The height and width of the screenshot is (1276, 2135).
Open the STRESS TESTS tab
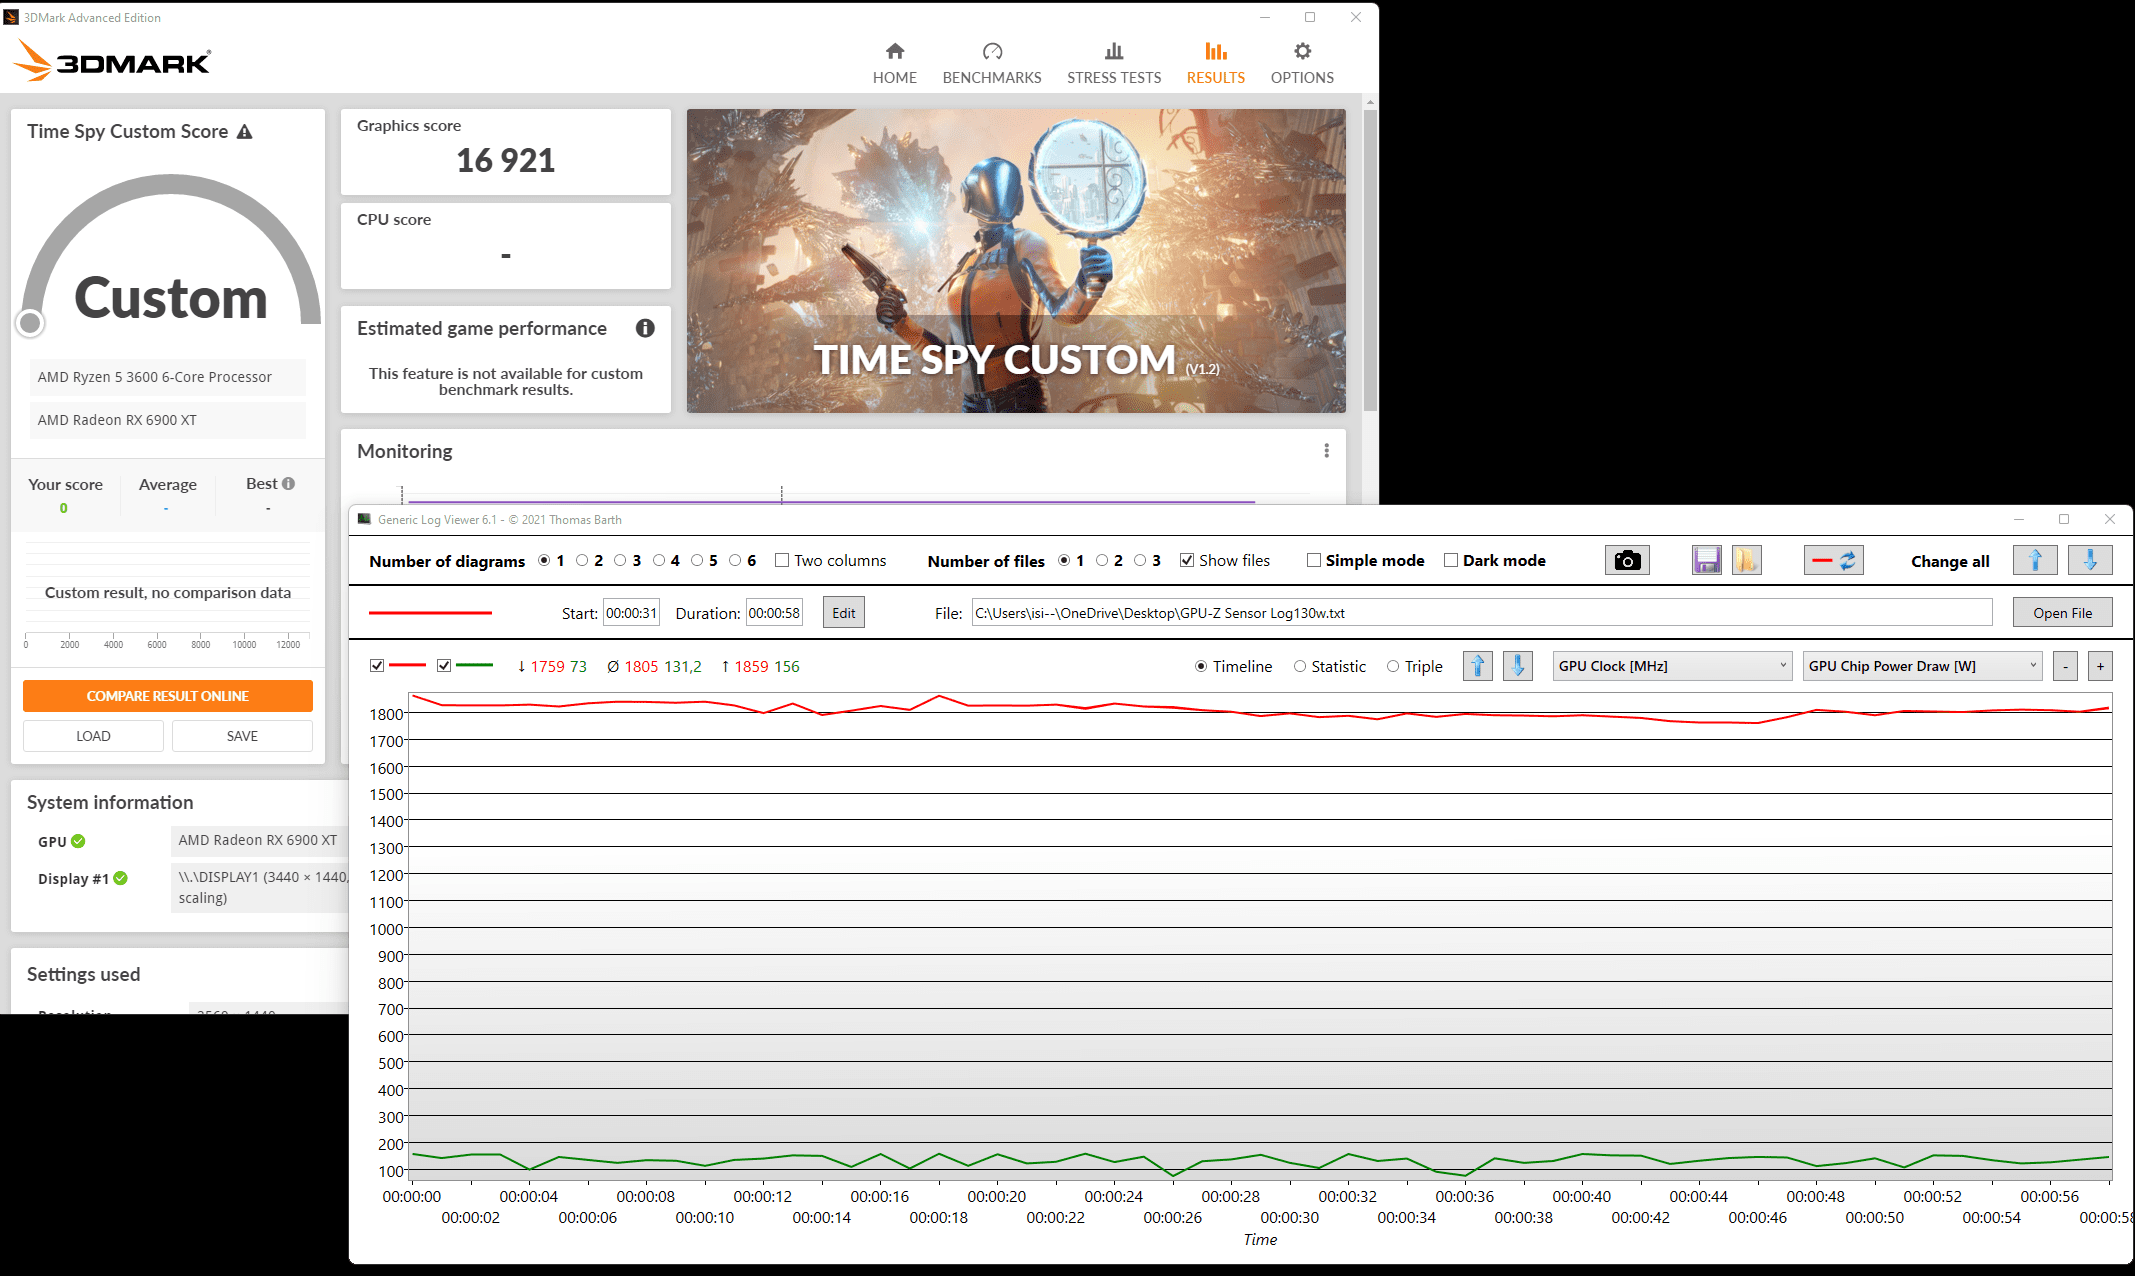point(1113,63)
